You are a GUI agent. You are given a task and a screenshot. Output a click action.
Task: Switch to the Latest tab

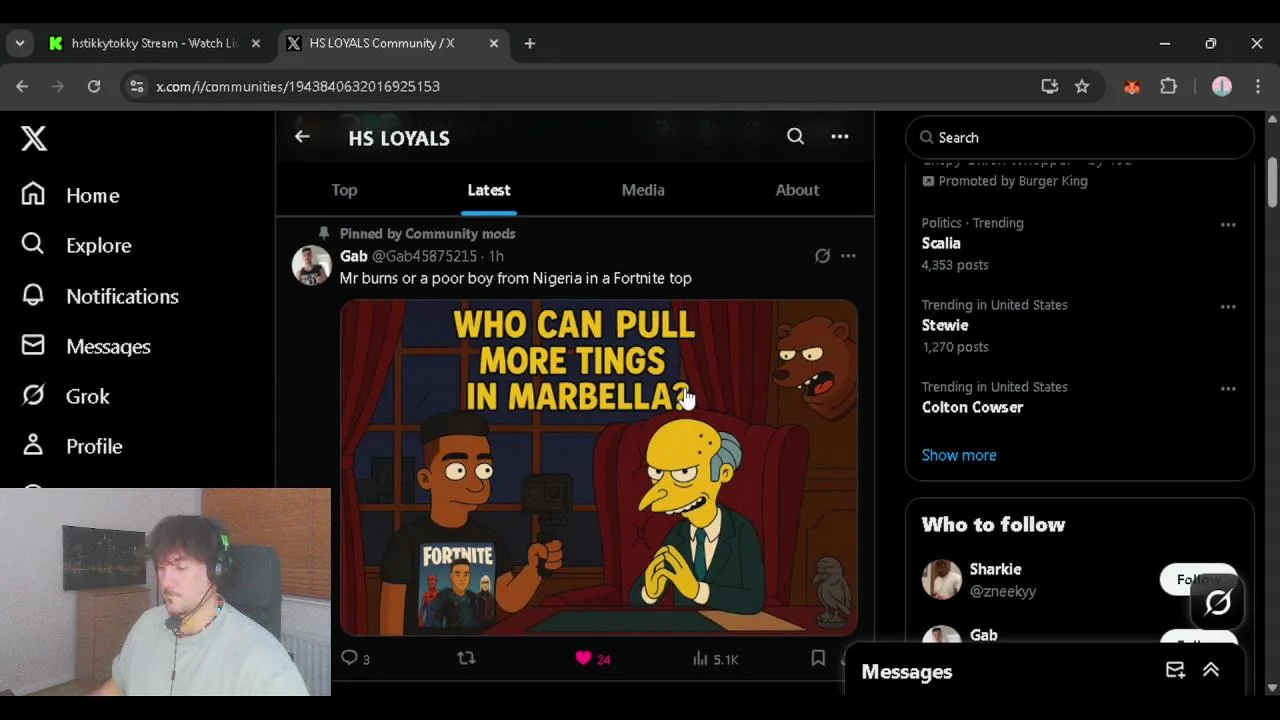pos(489,190)
